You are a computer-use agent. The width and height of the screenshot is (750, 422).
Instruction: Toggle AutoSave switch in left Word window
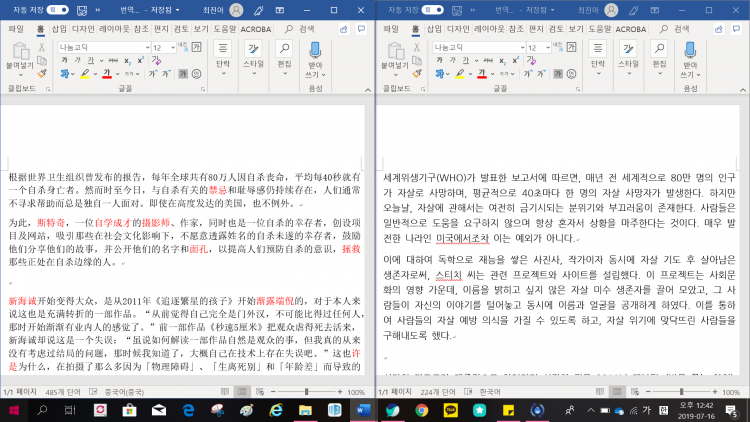(x=57, y=10)
